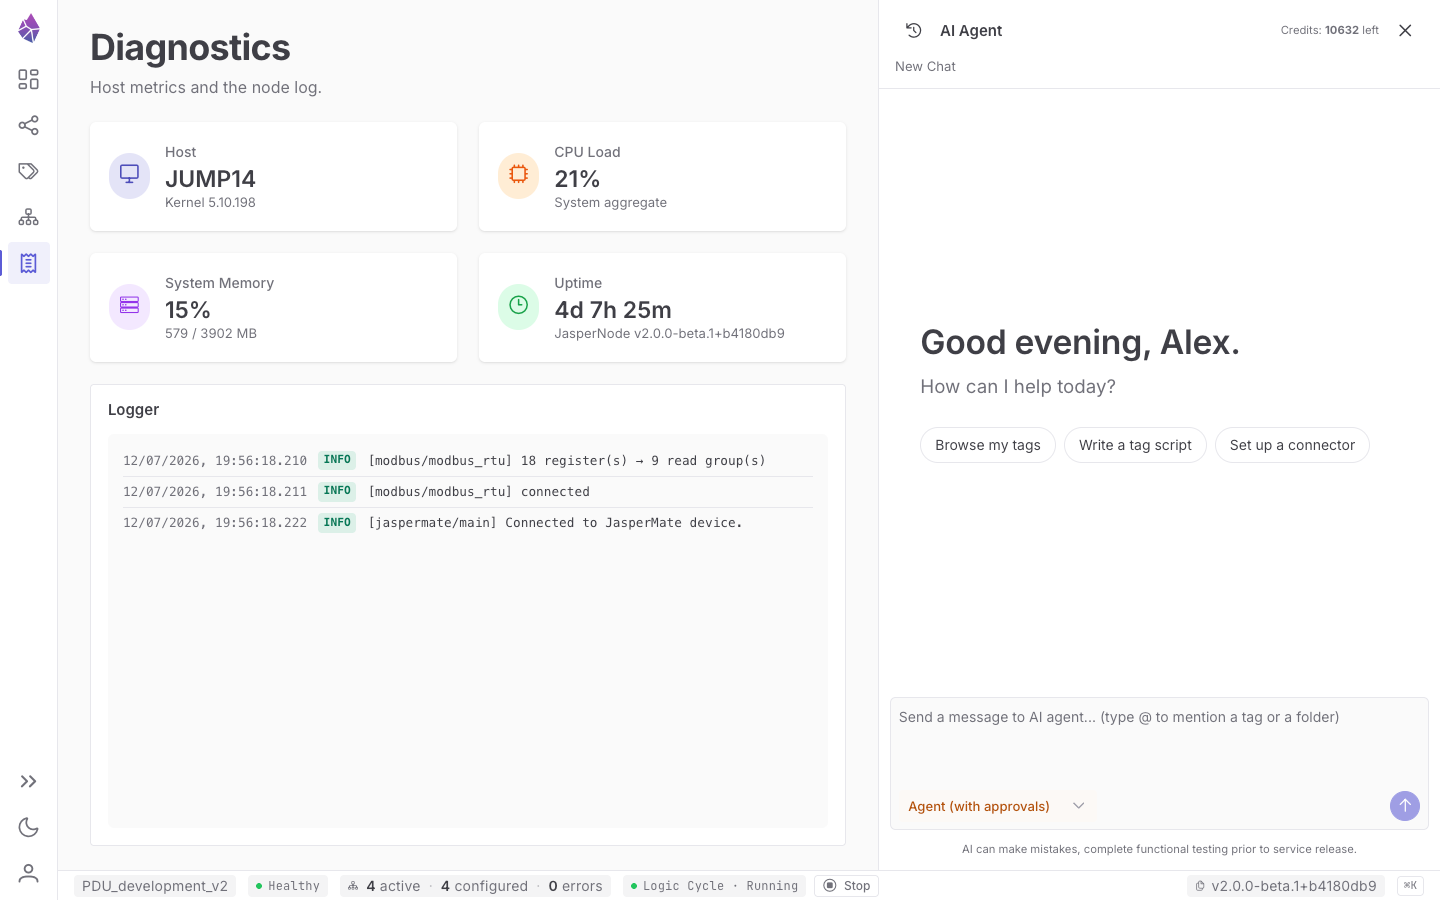This screenshot has width=1440, height=900.
Task: Open AI Agent chat history icon
Action: pyautogui.click(x=913, y=30)
